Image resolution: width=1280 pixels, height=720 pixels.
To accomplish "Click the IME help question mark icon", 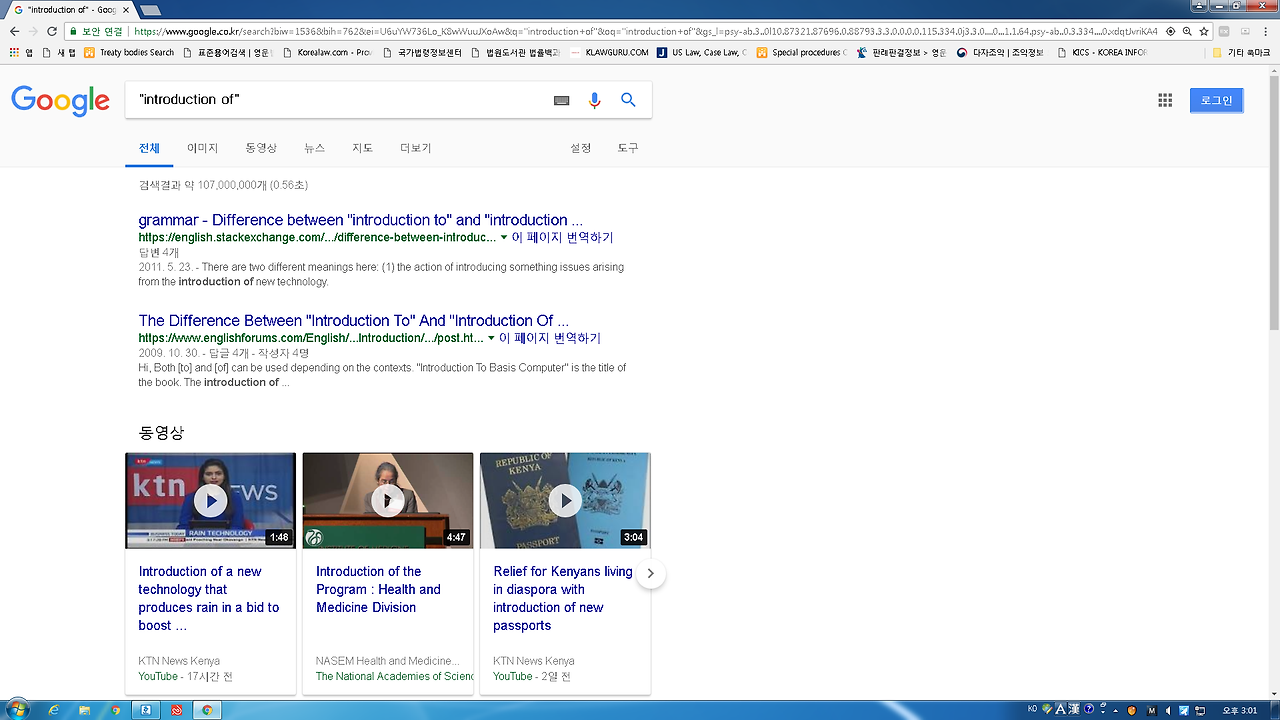I will 1089,710.
